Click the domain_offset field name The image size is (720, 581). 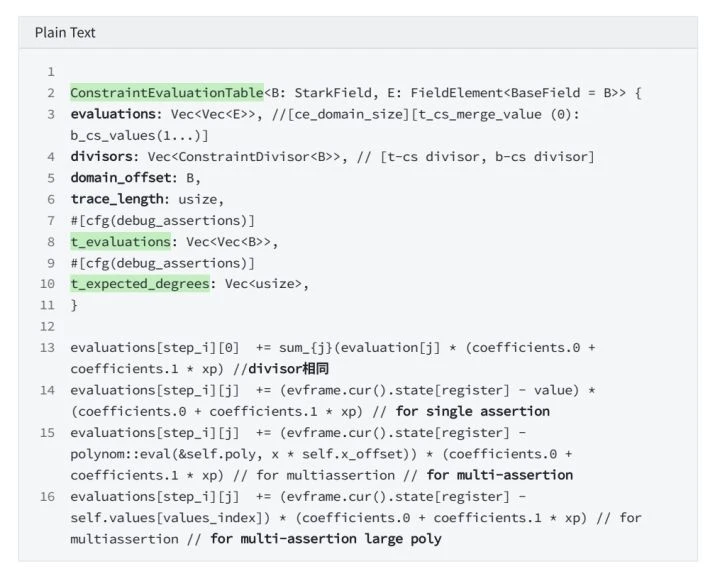click(x=120, y=178)
